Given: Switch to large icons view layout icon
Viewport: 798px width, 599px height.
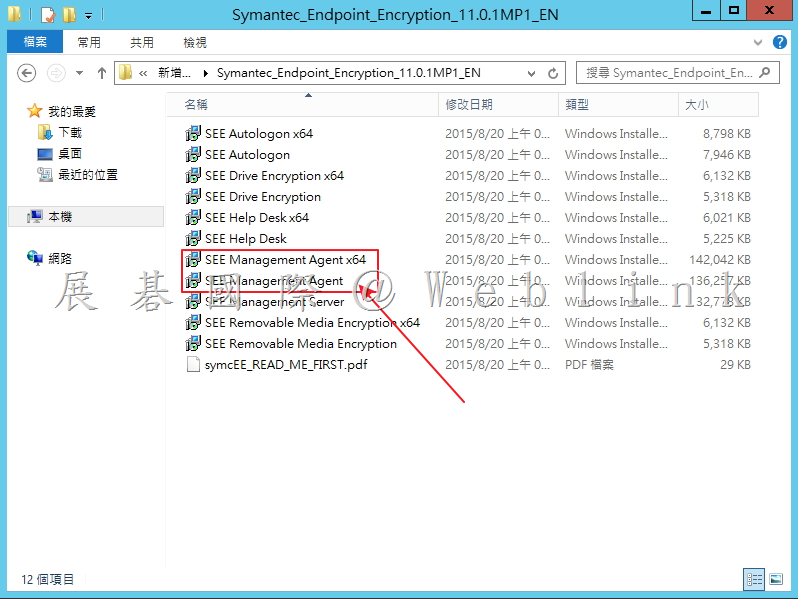Looking at the screenshot, I should (776, 579).
